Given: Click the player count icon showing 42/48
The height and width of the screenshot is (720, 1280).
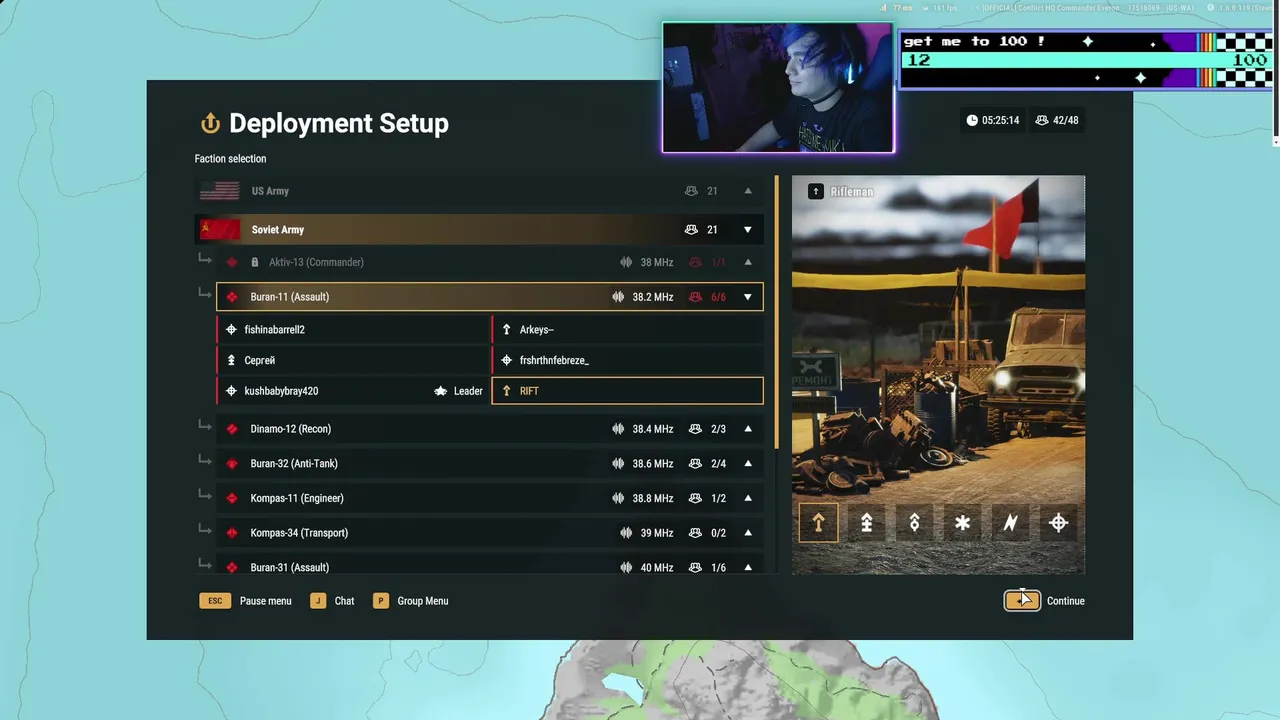Looking at the screenshot, I should point(1042,120).
